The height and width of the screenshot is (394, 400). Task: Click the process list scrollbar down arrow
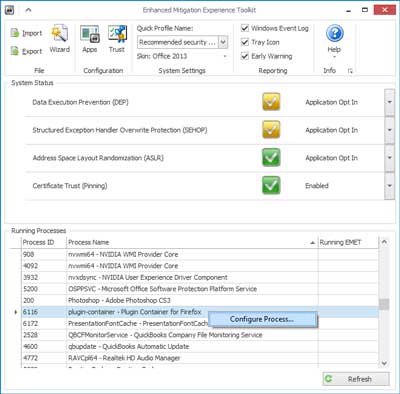pyautogui.click(x=384, y=363)
